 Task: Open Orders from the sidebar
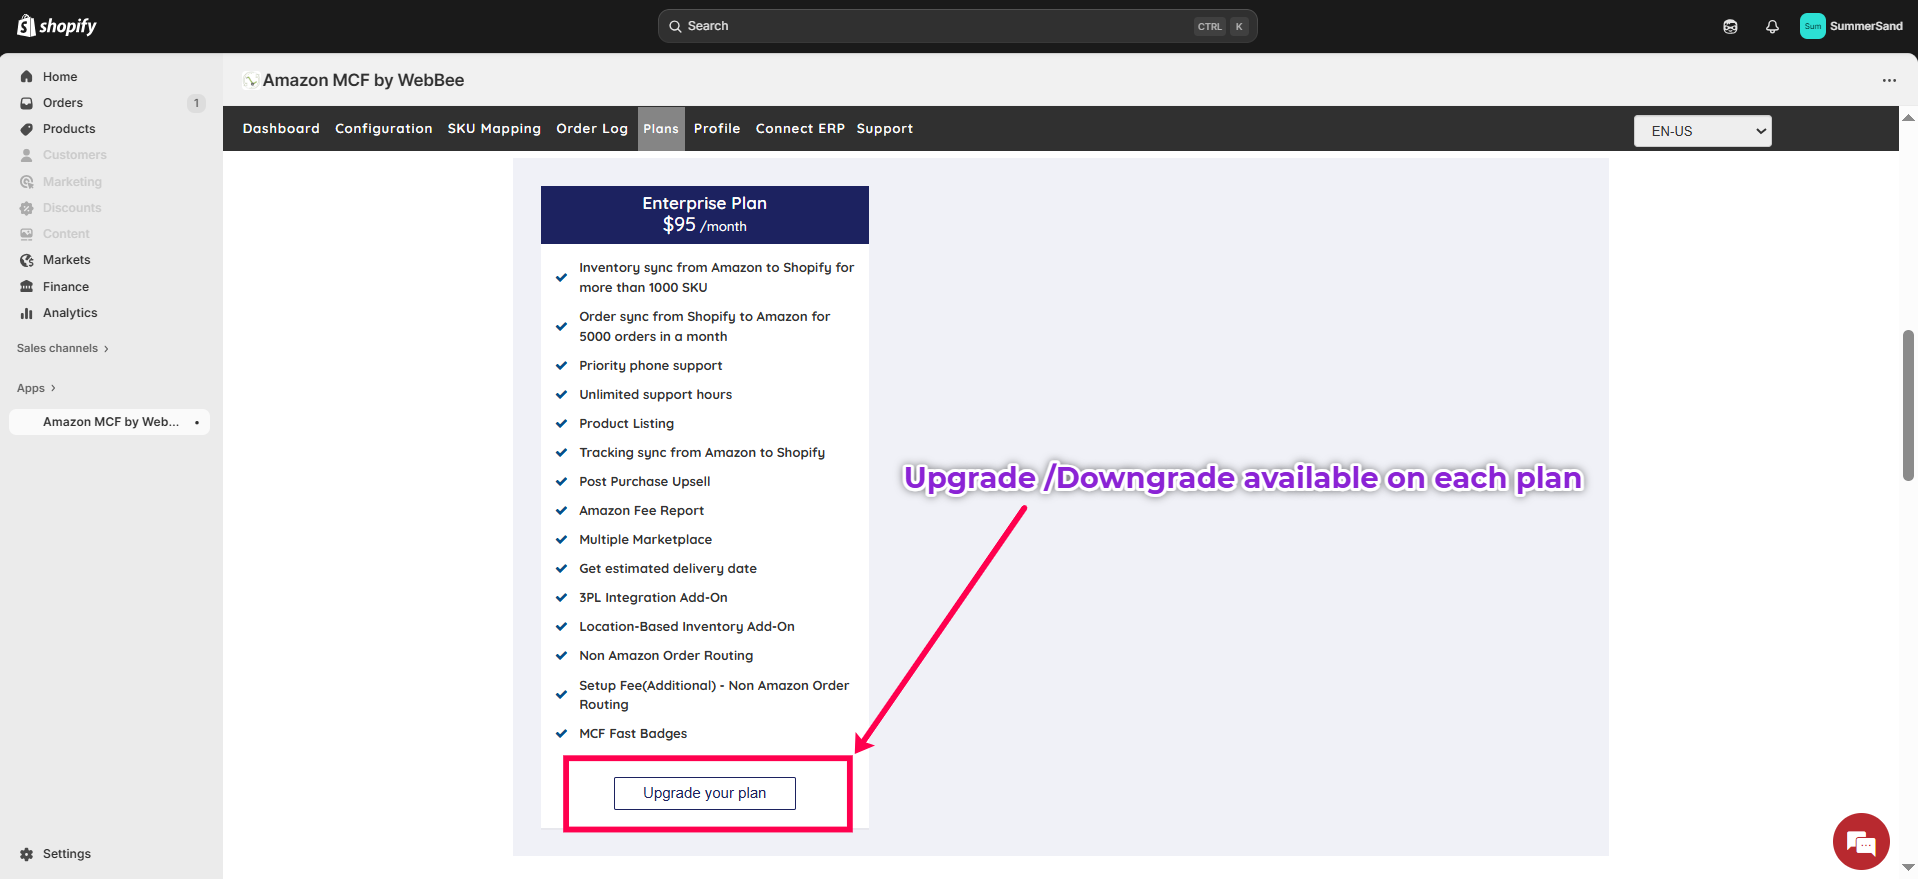(x=63, y=103)
